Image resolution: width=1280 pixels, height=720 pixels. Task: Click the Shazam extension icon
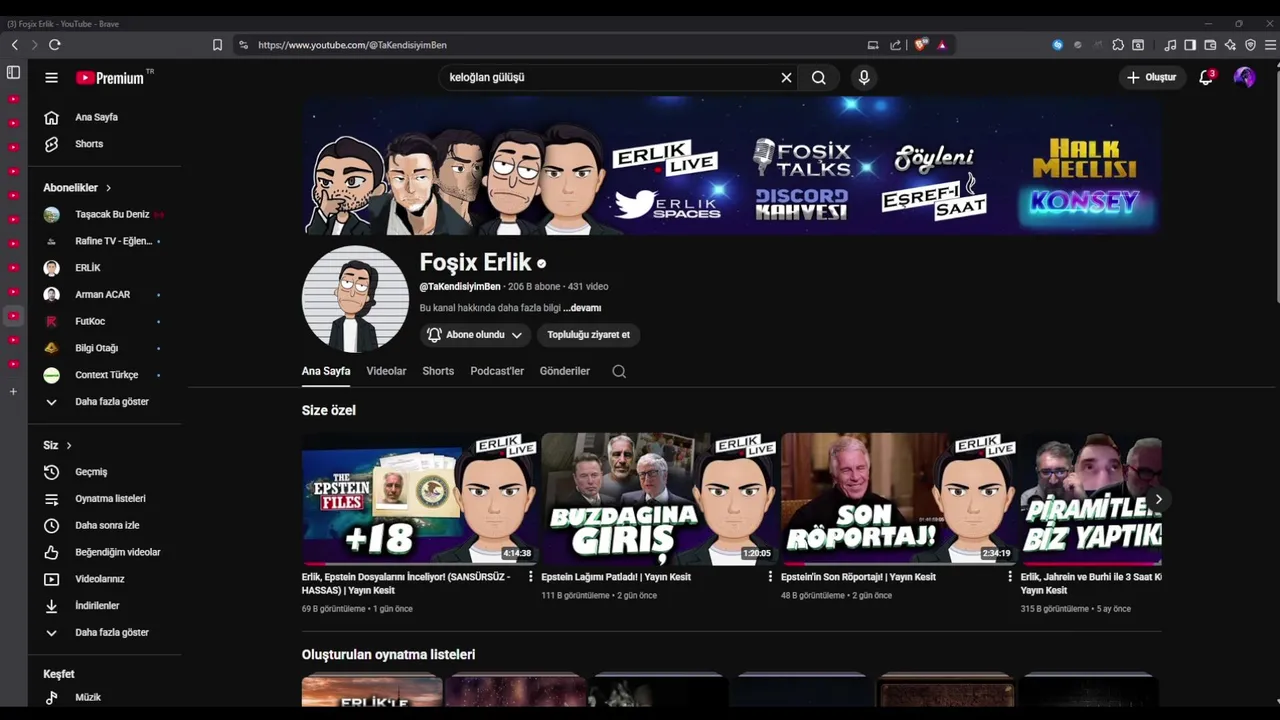coord(1057,45)
